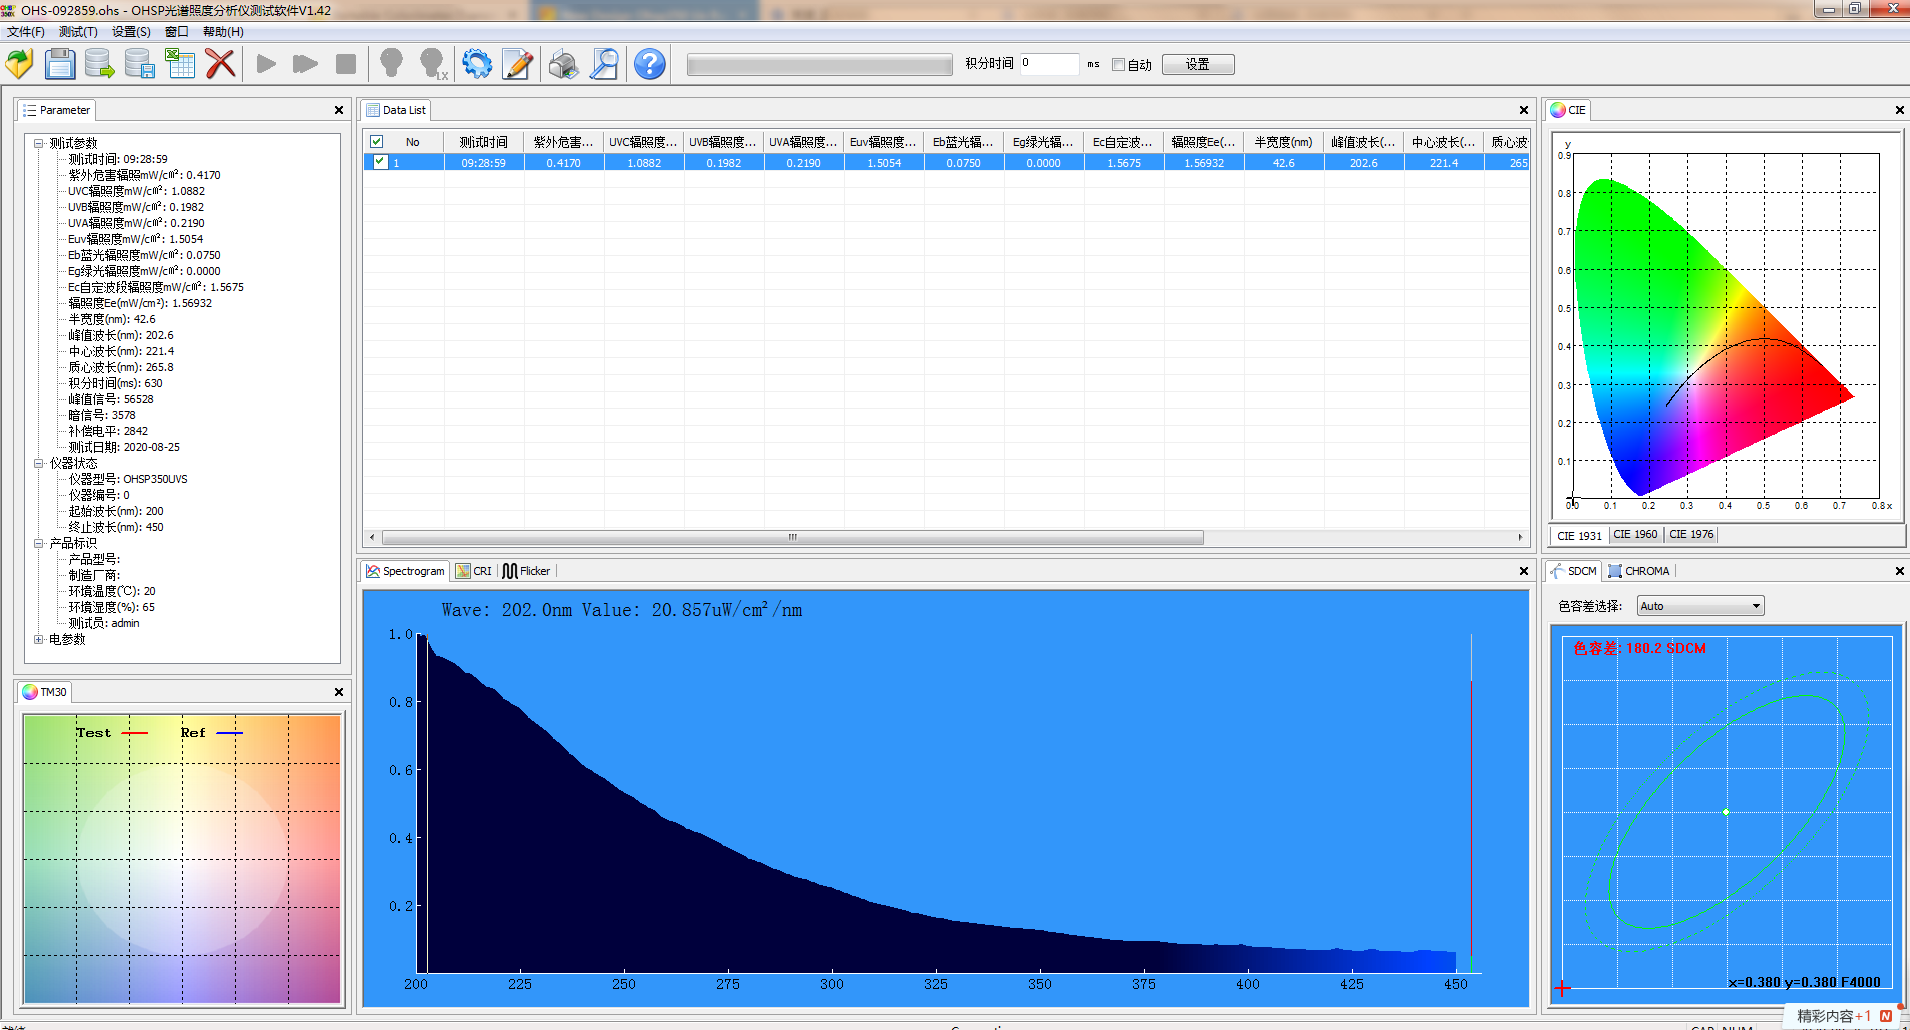The image size is (1910, 1030).
Task: Collapse the 仪器状态 tree node
Action: pos(39,463)
